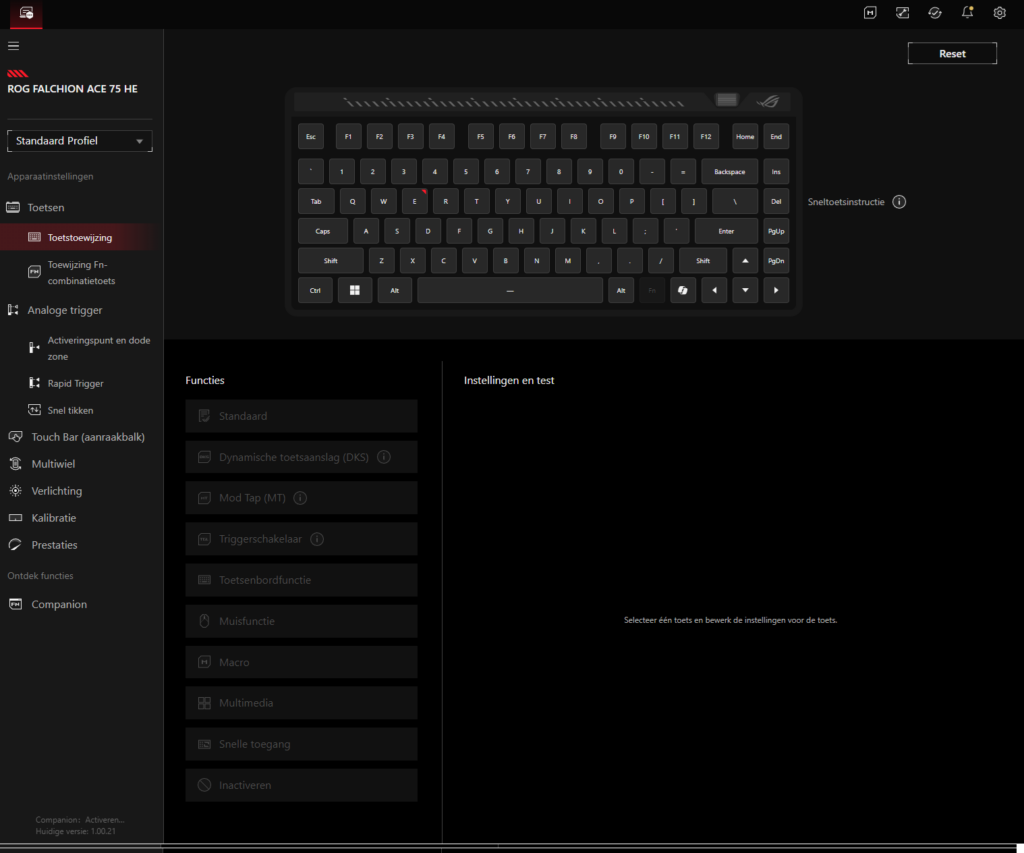Image resolution: width=1024 pixels, height=853 pixels.
Task: Open the screen layout icon in top bar
Action: [x=903, y=13]
